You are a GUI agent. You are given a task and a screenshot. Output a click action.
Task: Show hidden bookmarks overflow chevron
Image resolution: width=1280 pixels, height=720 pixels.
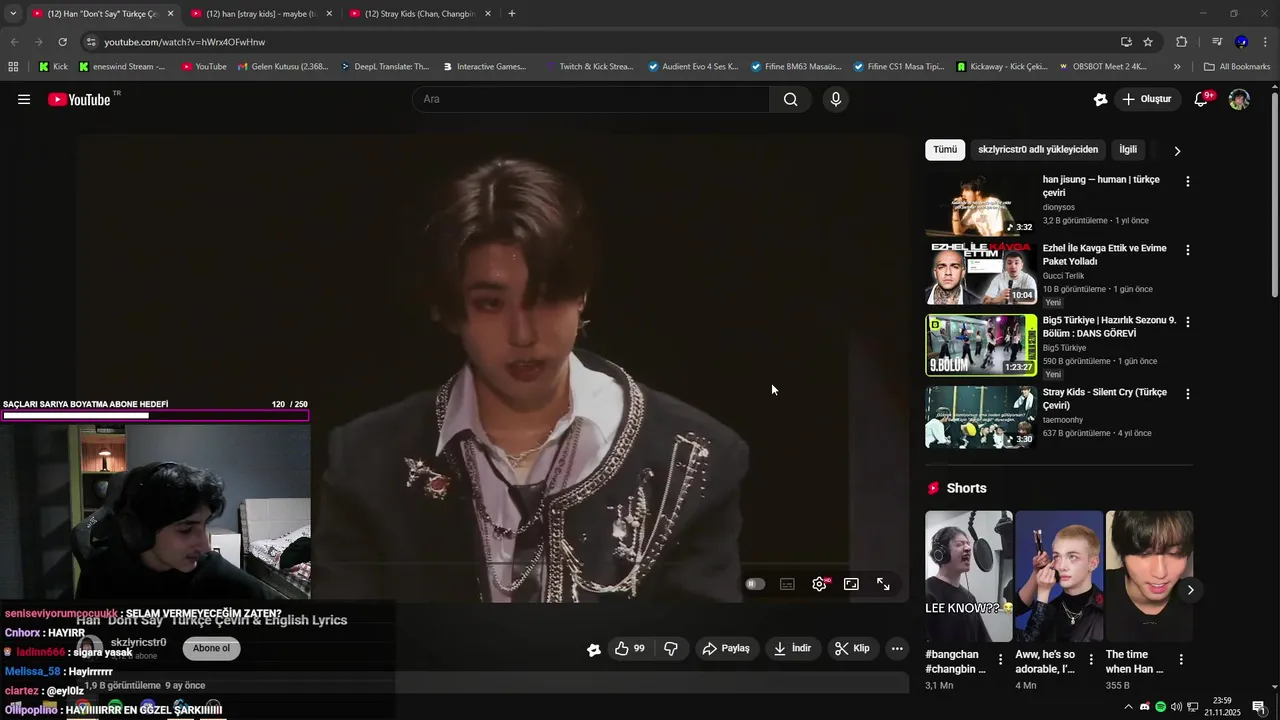coord(1177,67)
